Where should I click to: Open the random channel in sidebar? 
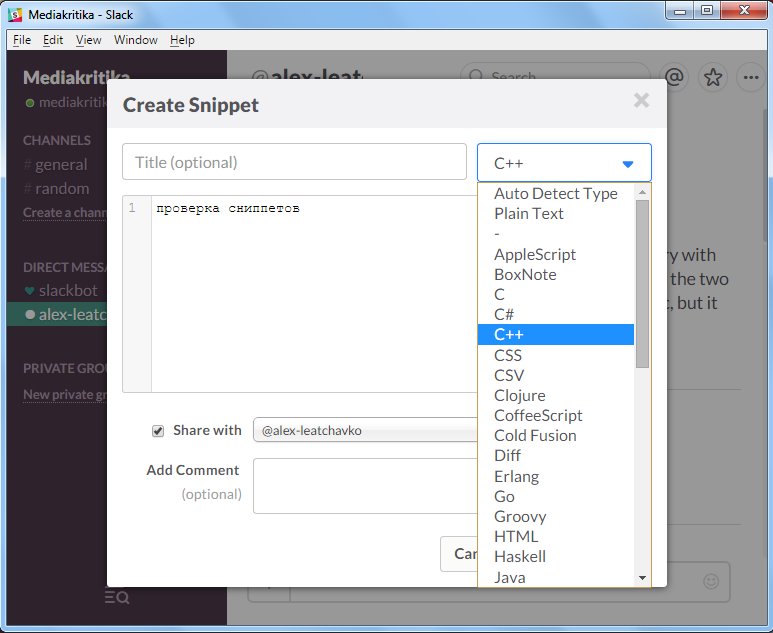62,188
